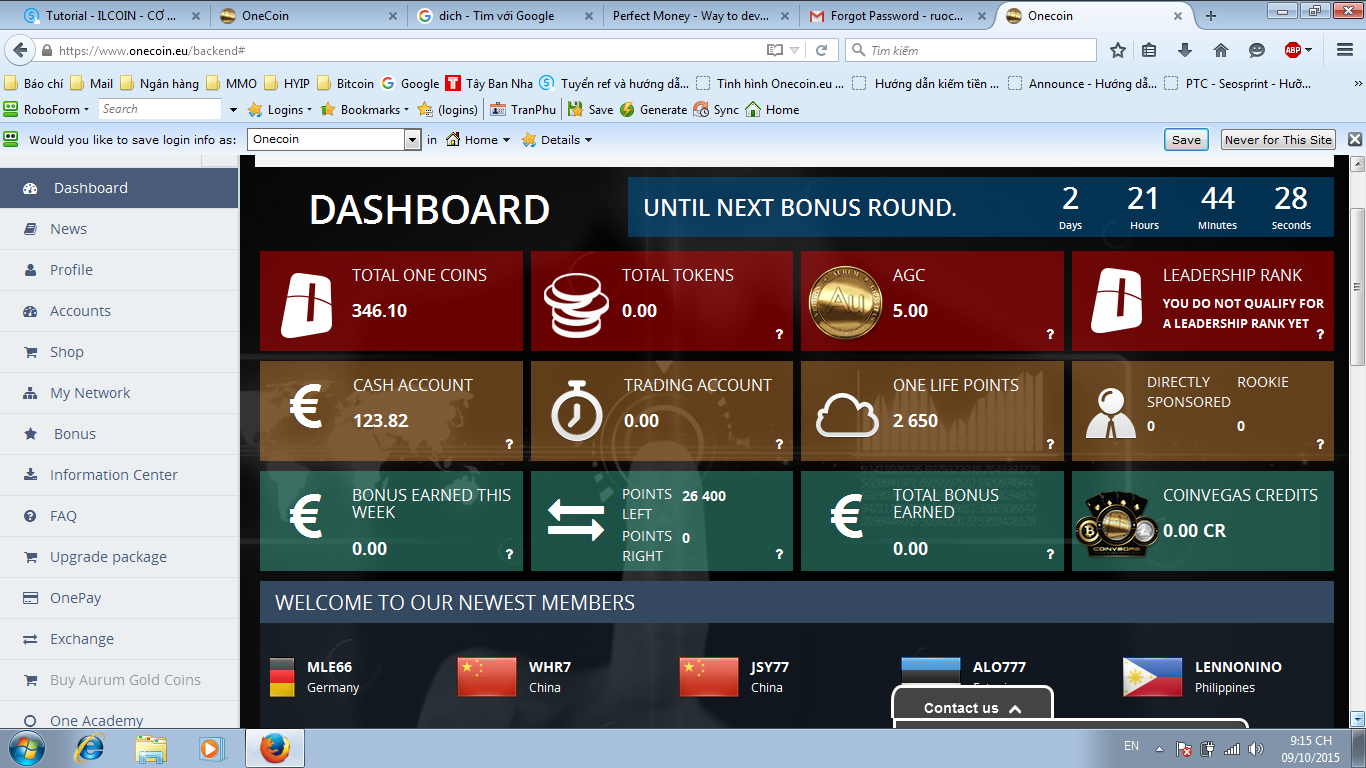Viewport: 1366px width, 768px height.
Task: Click the Adblock Plus toolbar icon
Action: pyautogui.click(x=1293, y=50)
